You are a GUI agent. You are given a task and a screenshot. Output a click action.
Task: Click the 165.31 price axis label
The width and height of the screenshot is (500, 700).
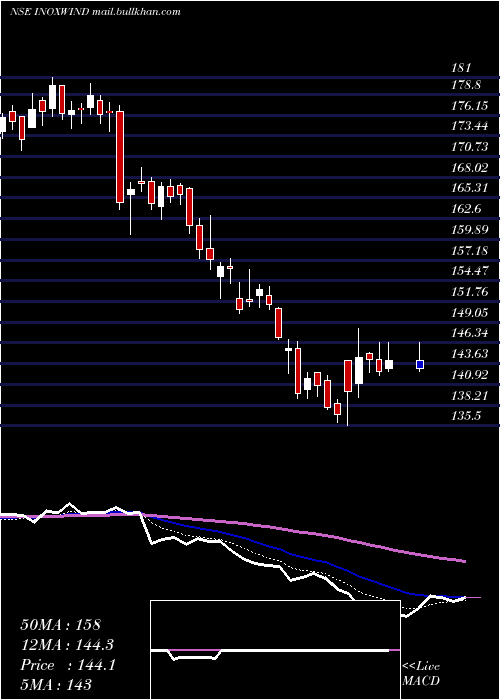point(469,188)
